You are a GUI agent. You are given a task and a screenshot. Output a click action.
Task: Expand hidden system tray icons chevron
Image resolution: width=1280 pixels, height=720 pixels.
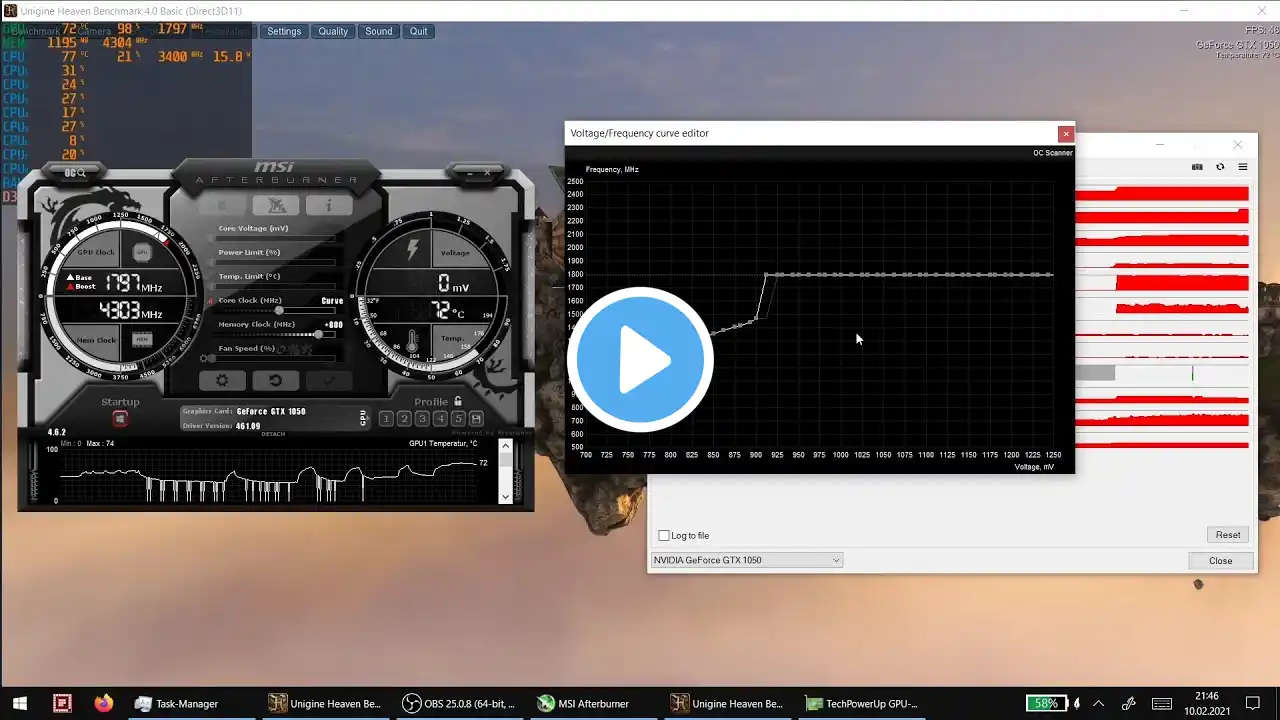click(x=1098, y=703)
